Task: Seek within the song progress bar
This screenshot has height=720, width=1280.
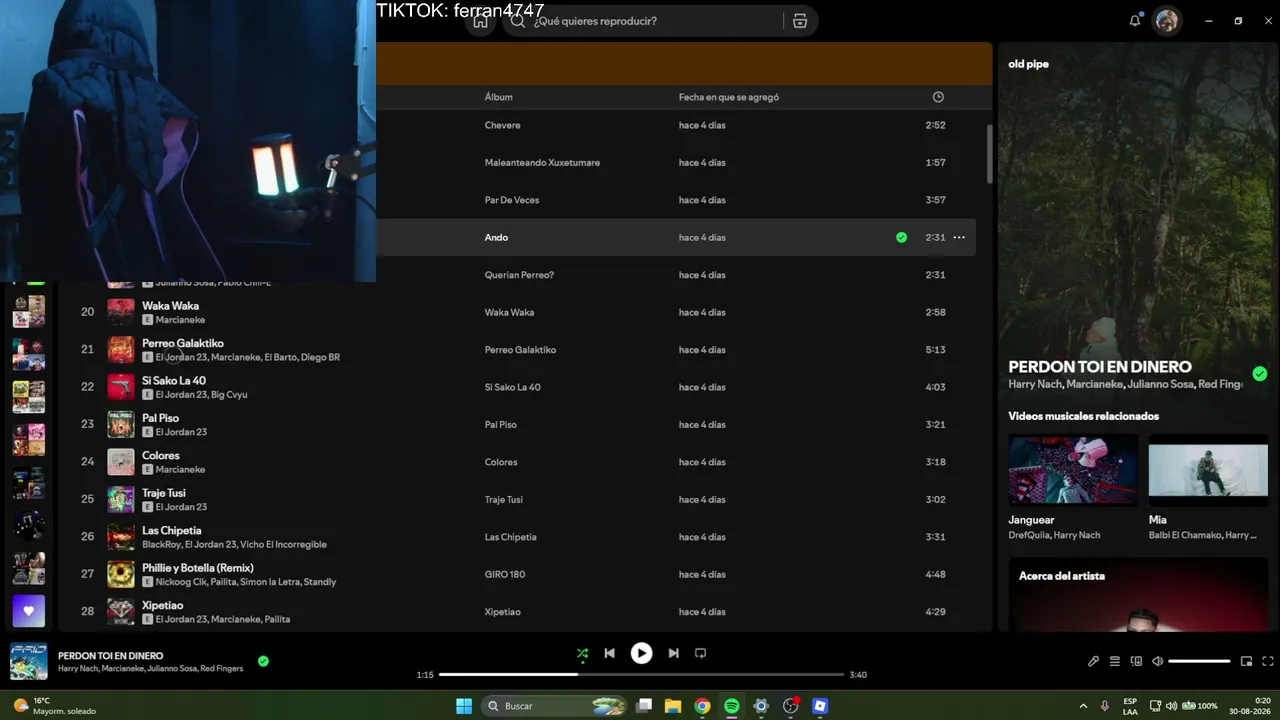Action: (642, 675)
